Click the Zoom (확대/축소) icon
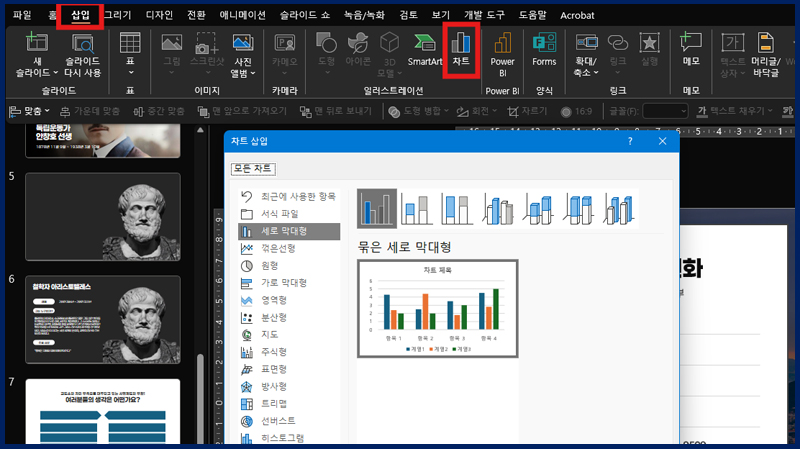 [586, 42]
